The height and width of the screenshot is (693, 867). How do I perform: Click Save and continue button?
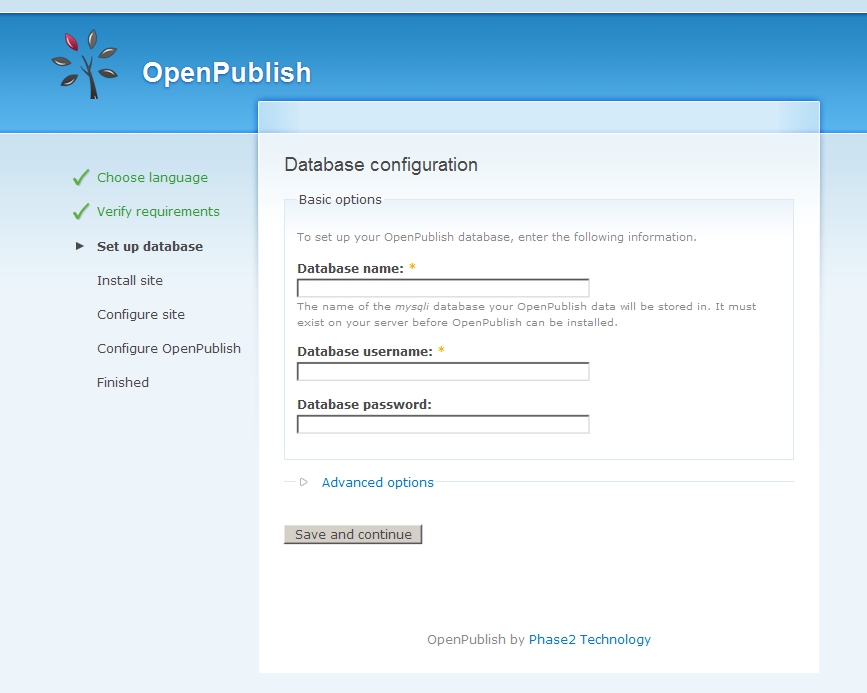[x=353, y=534]
